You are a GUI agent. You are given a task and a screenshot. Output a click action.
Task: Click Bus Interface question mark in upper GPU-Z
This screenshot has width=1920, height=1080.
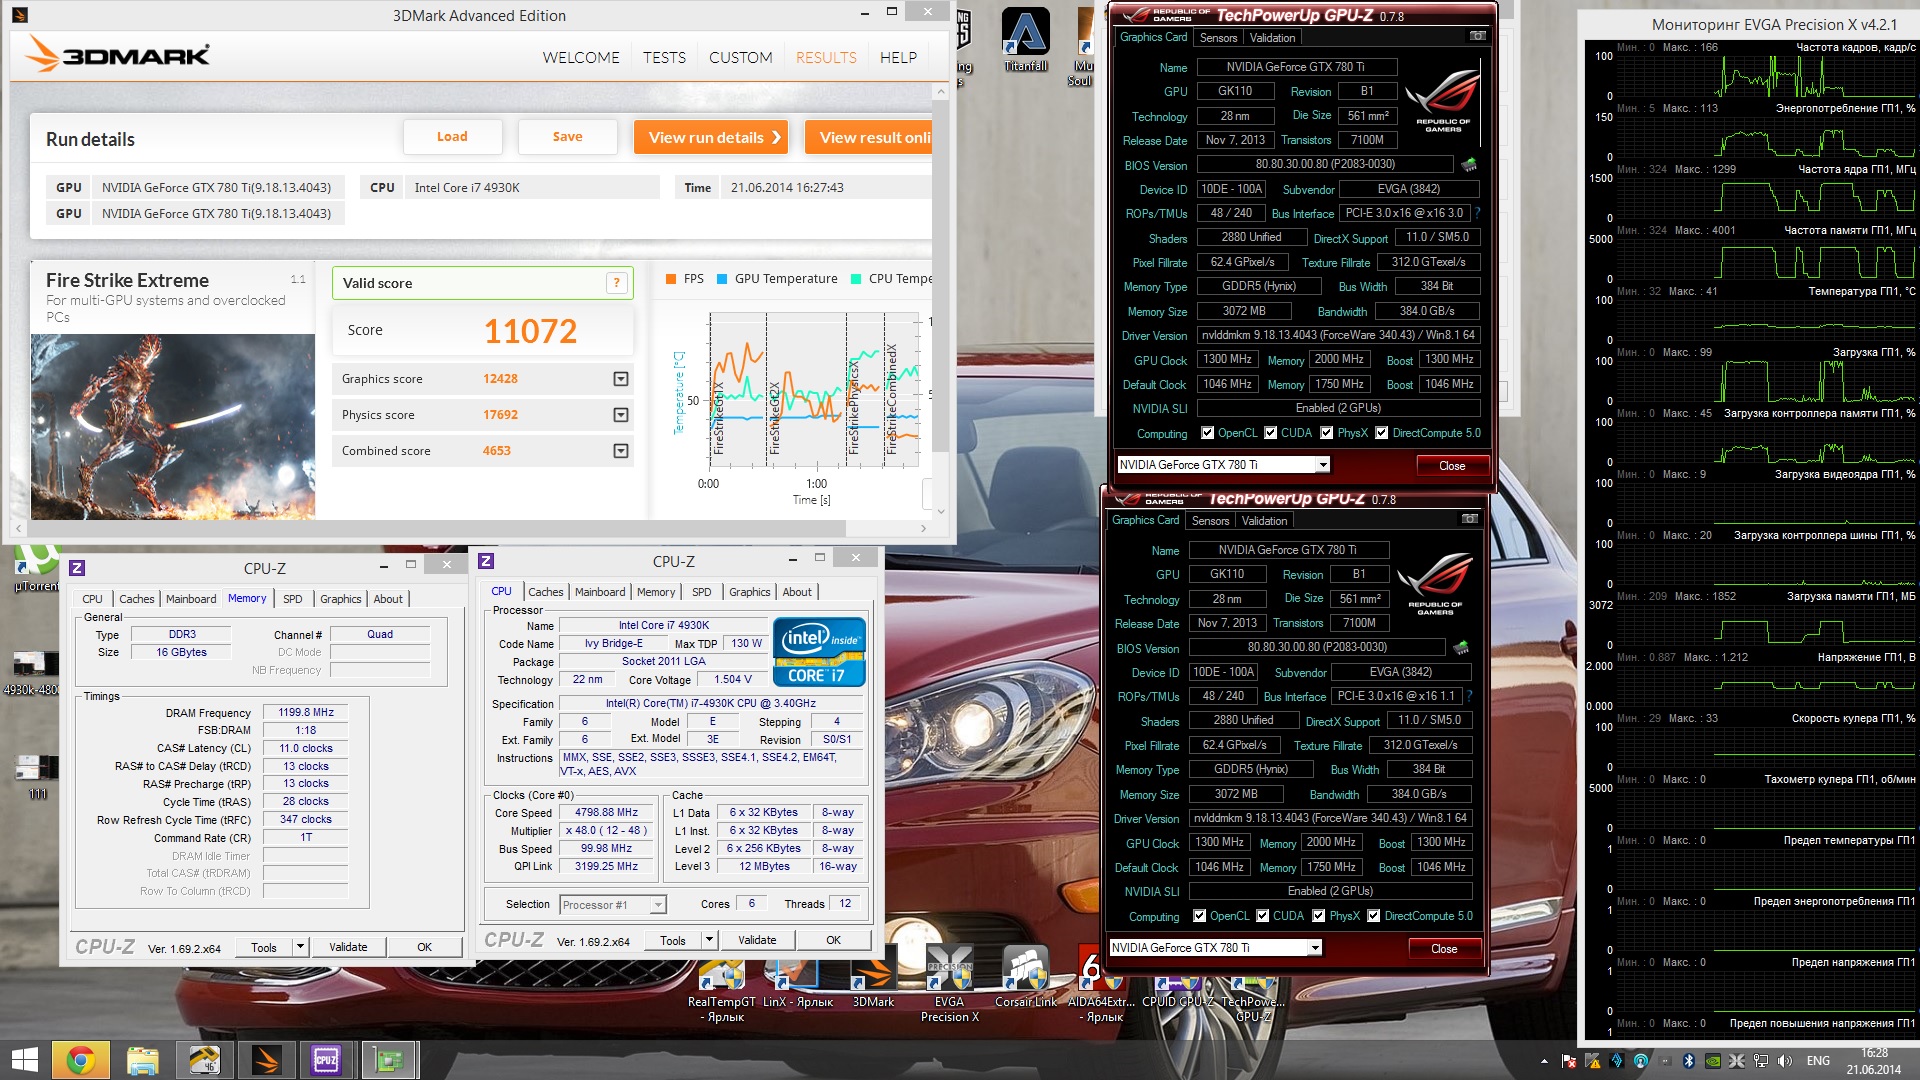coord(1477,213)
